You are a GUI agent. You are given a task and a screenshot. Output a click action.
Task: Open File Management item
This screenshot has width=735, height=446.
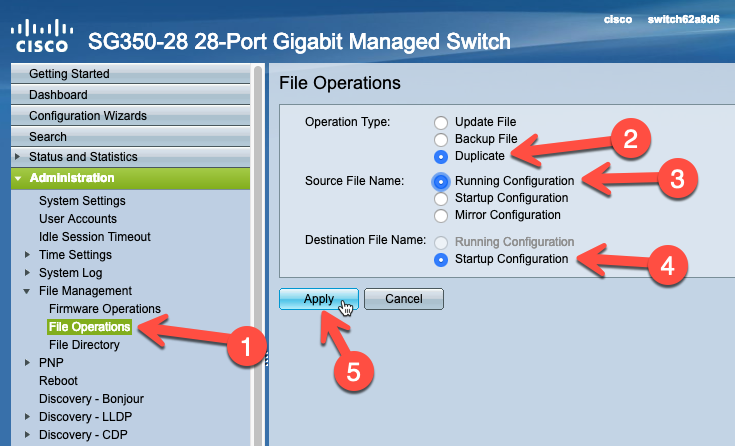click(85, 291)
